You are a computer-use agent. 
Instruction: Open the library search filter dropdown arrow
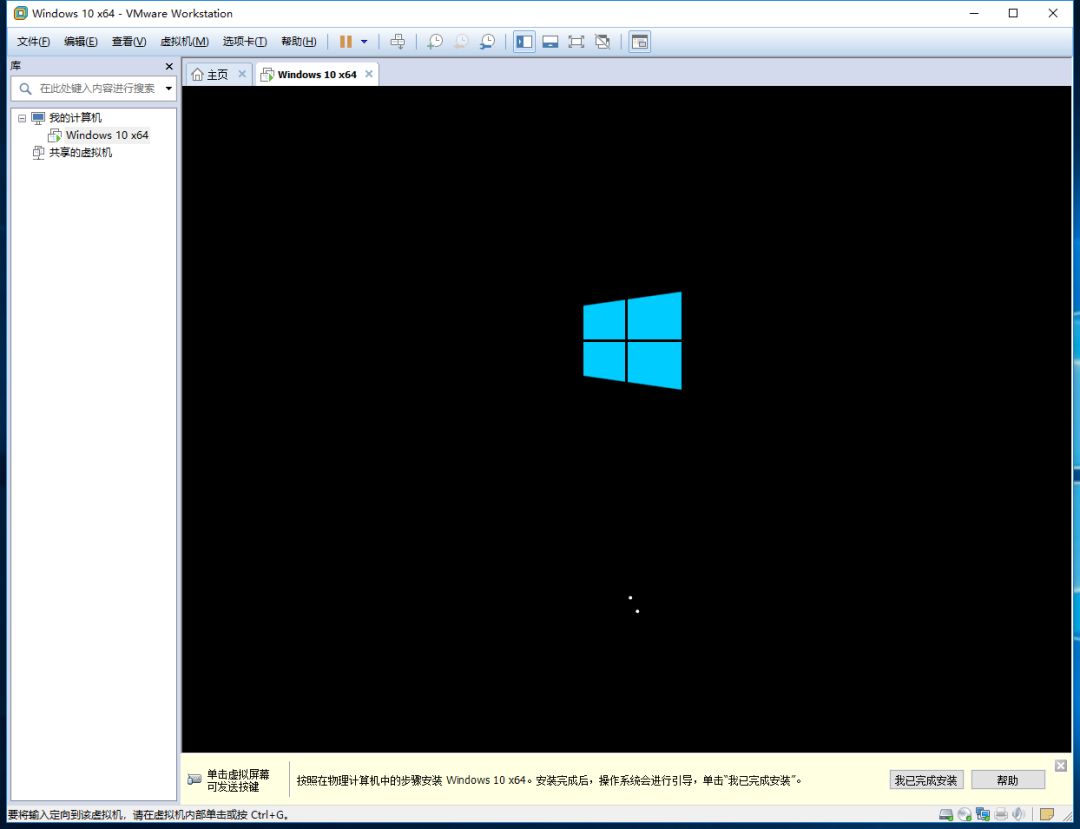pyautogui.click(x=169, y=88)
